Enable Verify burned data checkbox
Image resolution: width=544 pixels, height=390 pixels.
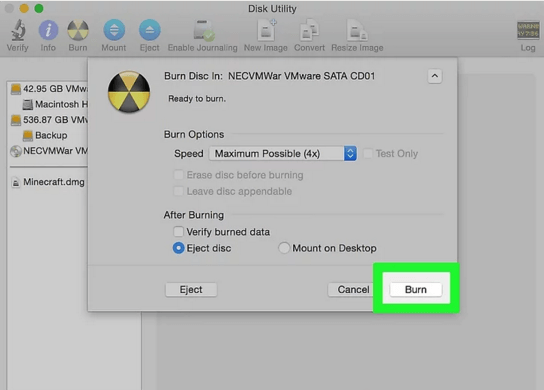178,231
